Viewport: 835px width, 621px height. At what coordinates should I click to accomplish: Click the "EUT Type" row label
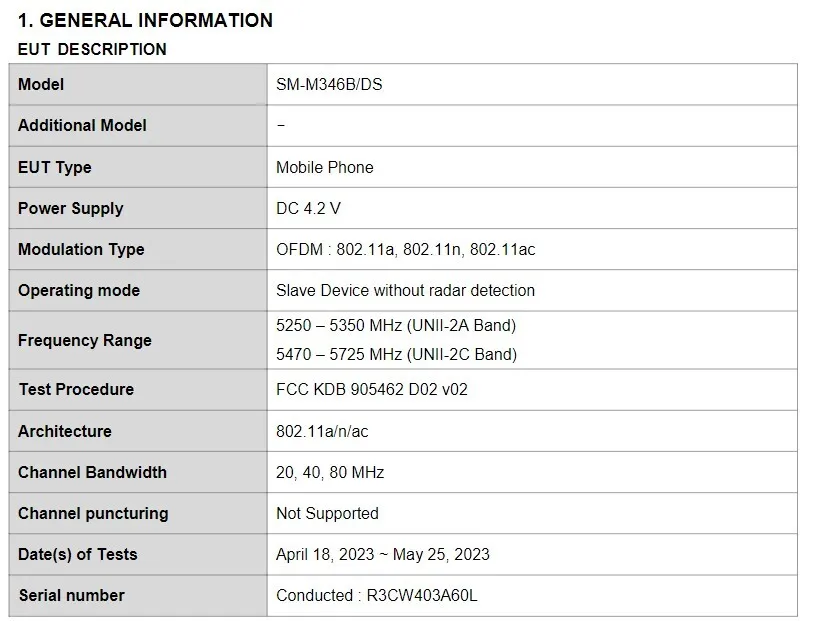(x=54, y=167)
